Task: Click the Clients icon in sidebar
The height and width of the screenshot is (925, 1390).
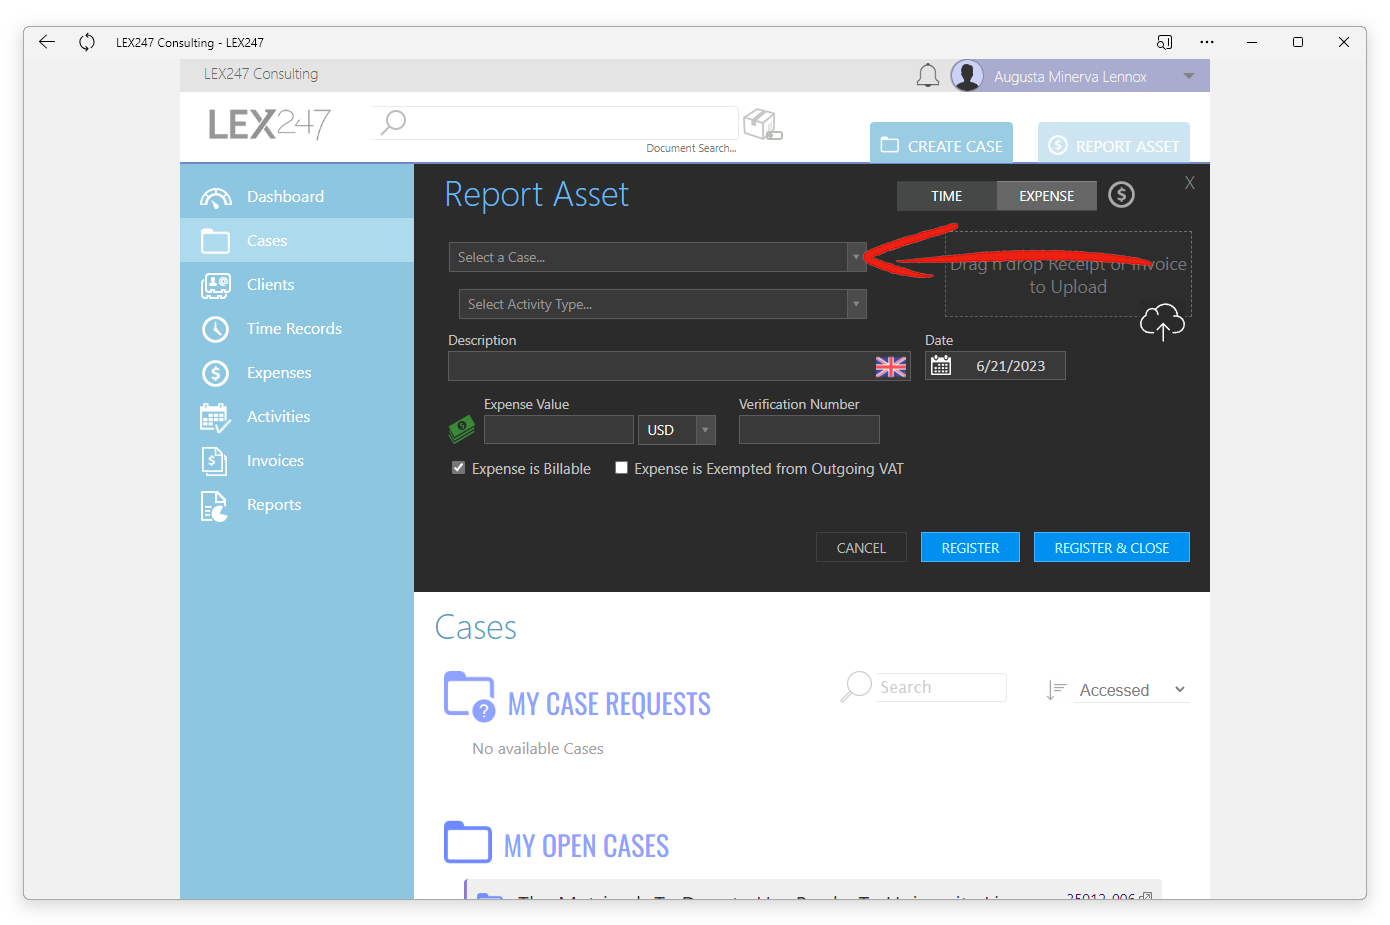Action: click(215, 285)
